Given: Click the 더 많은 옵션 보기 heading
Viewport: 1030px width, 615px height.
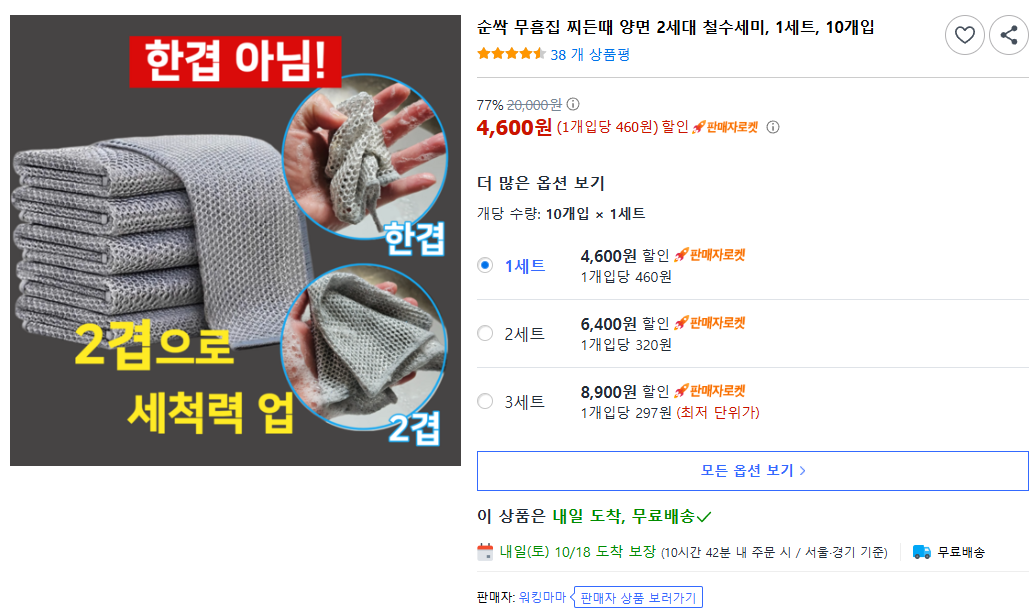Looking at the screenshot, I should pyautogui.click(x=541, y=183).
